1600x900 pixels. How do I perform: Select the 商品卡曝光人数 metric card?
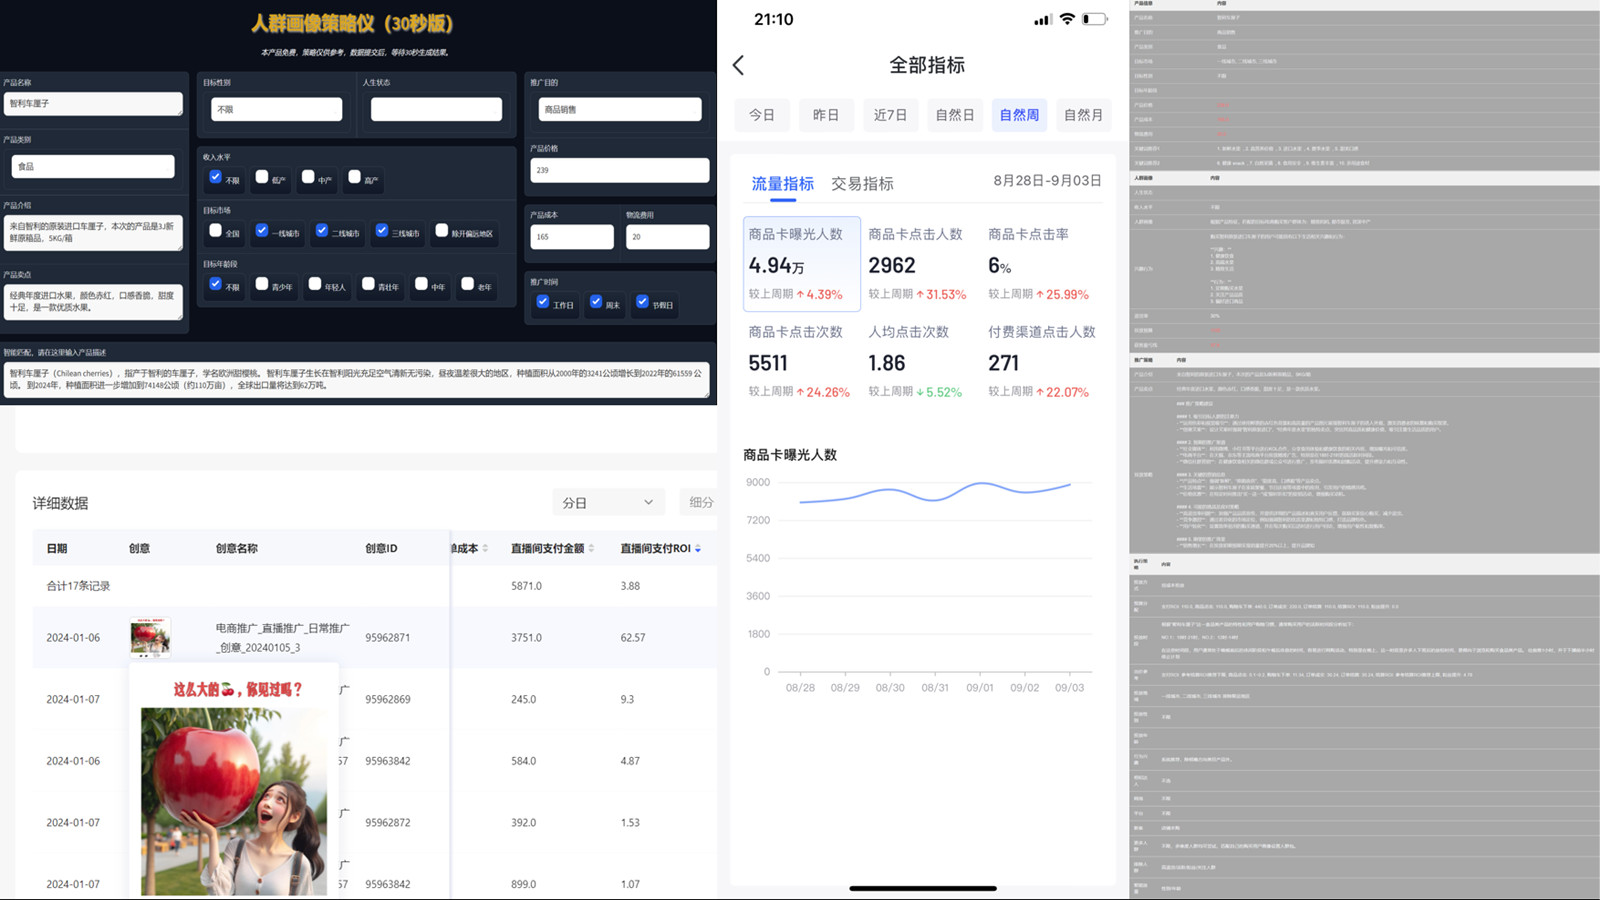(800, 262)
